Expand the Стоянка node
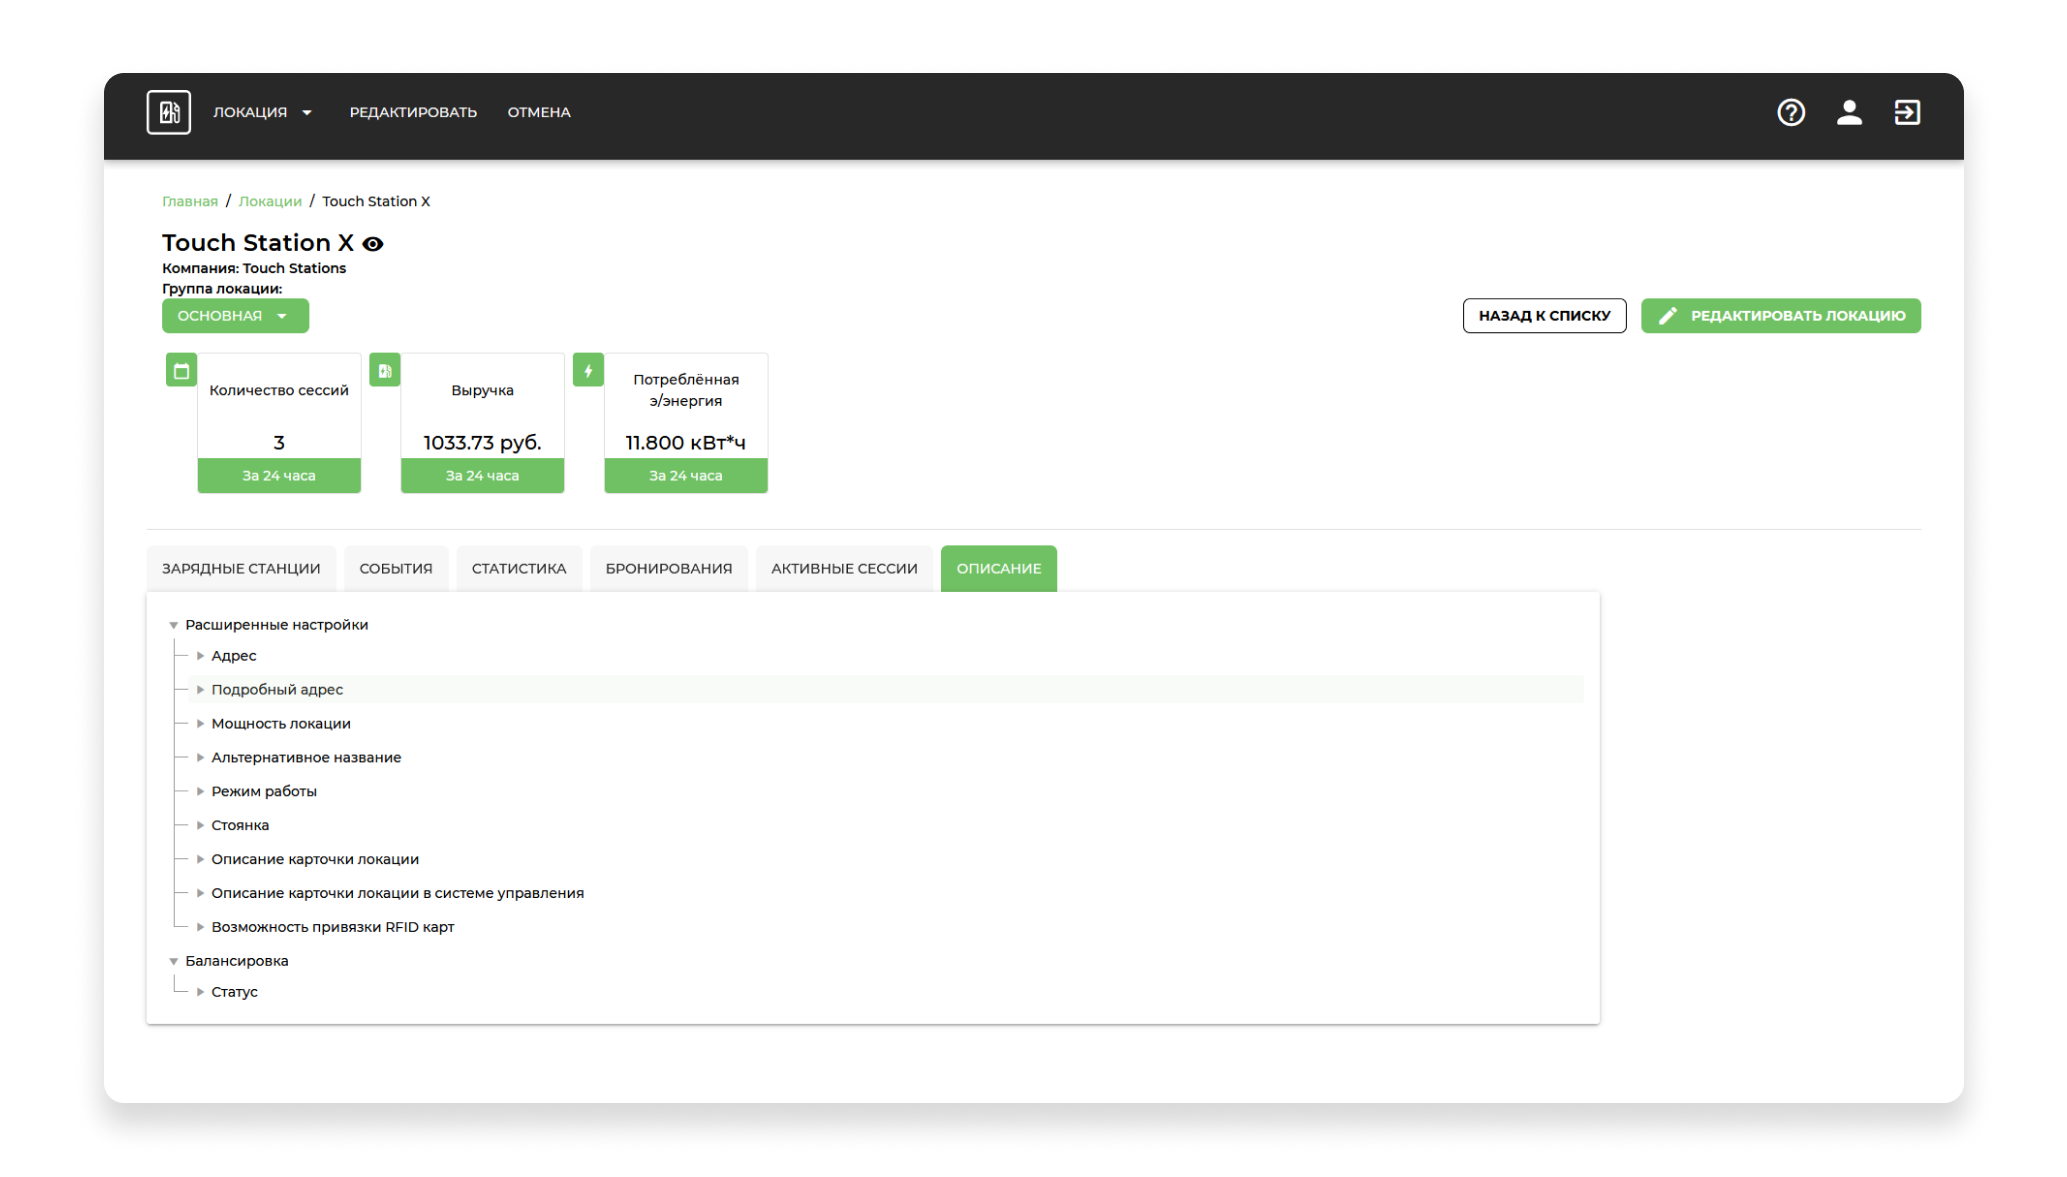The width and height of the screenshot is (2067, 1177). (200, 826)
